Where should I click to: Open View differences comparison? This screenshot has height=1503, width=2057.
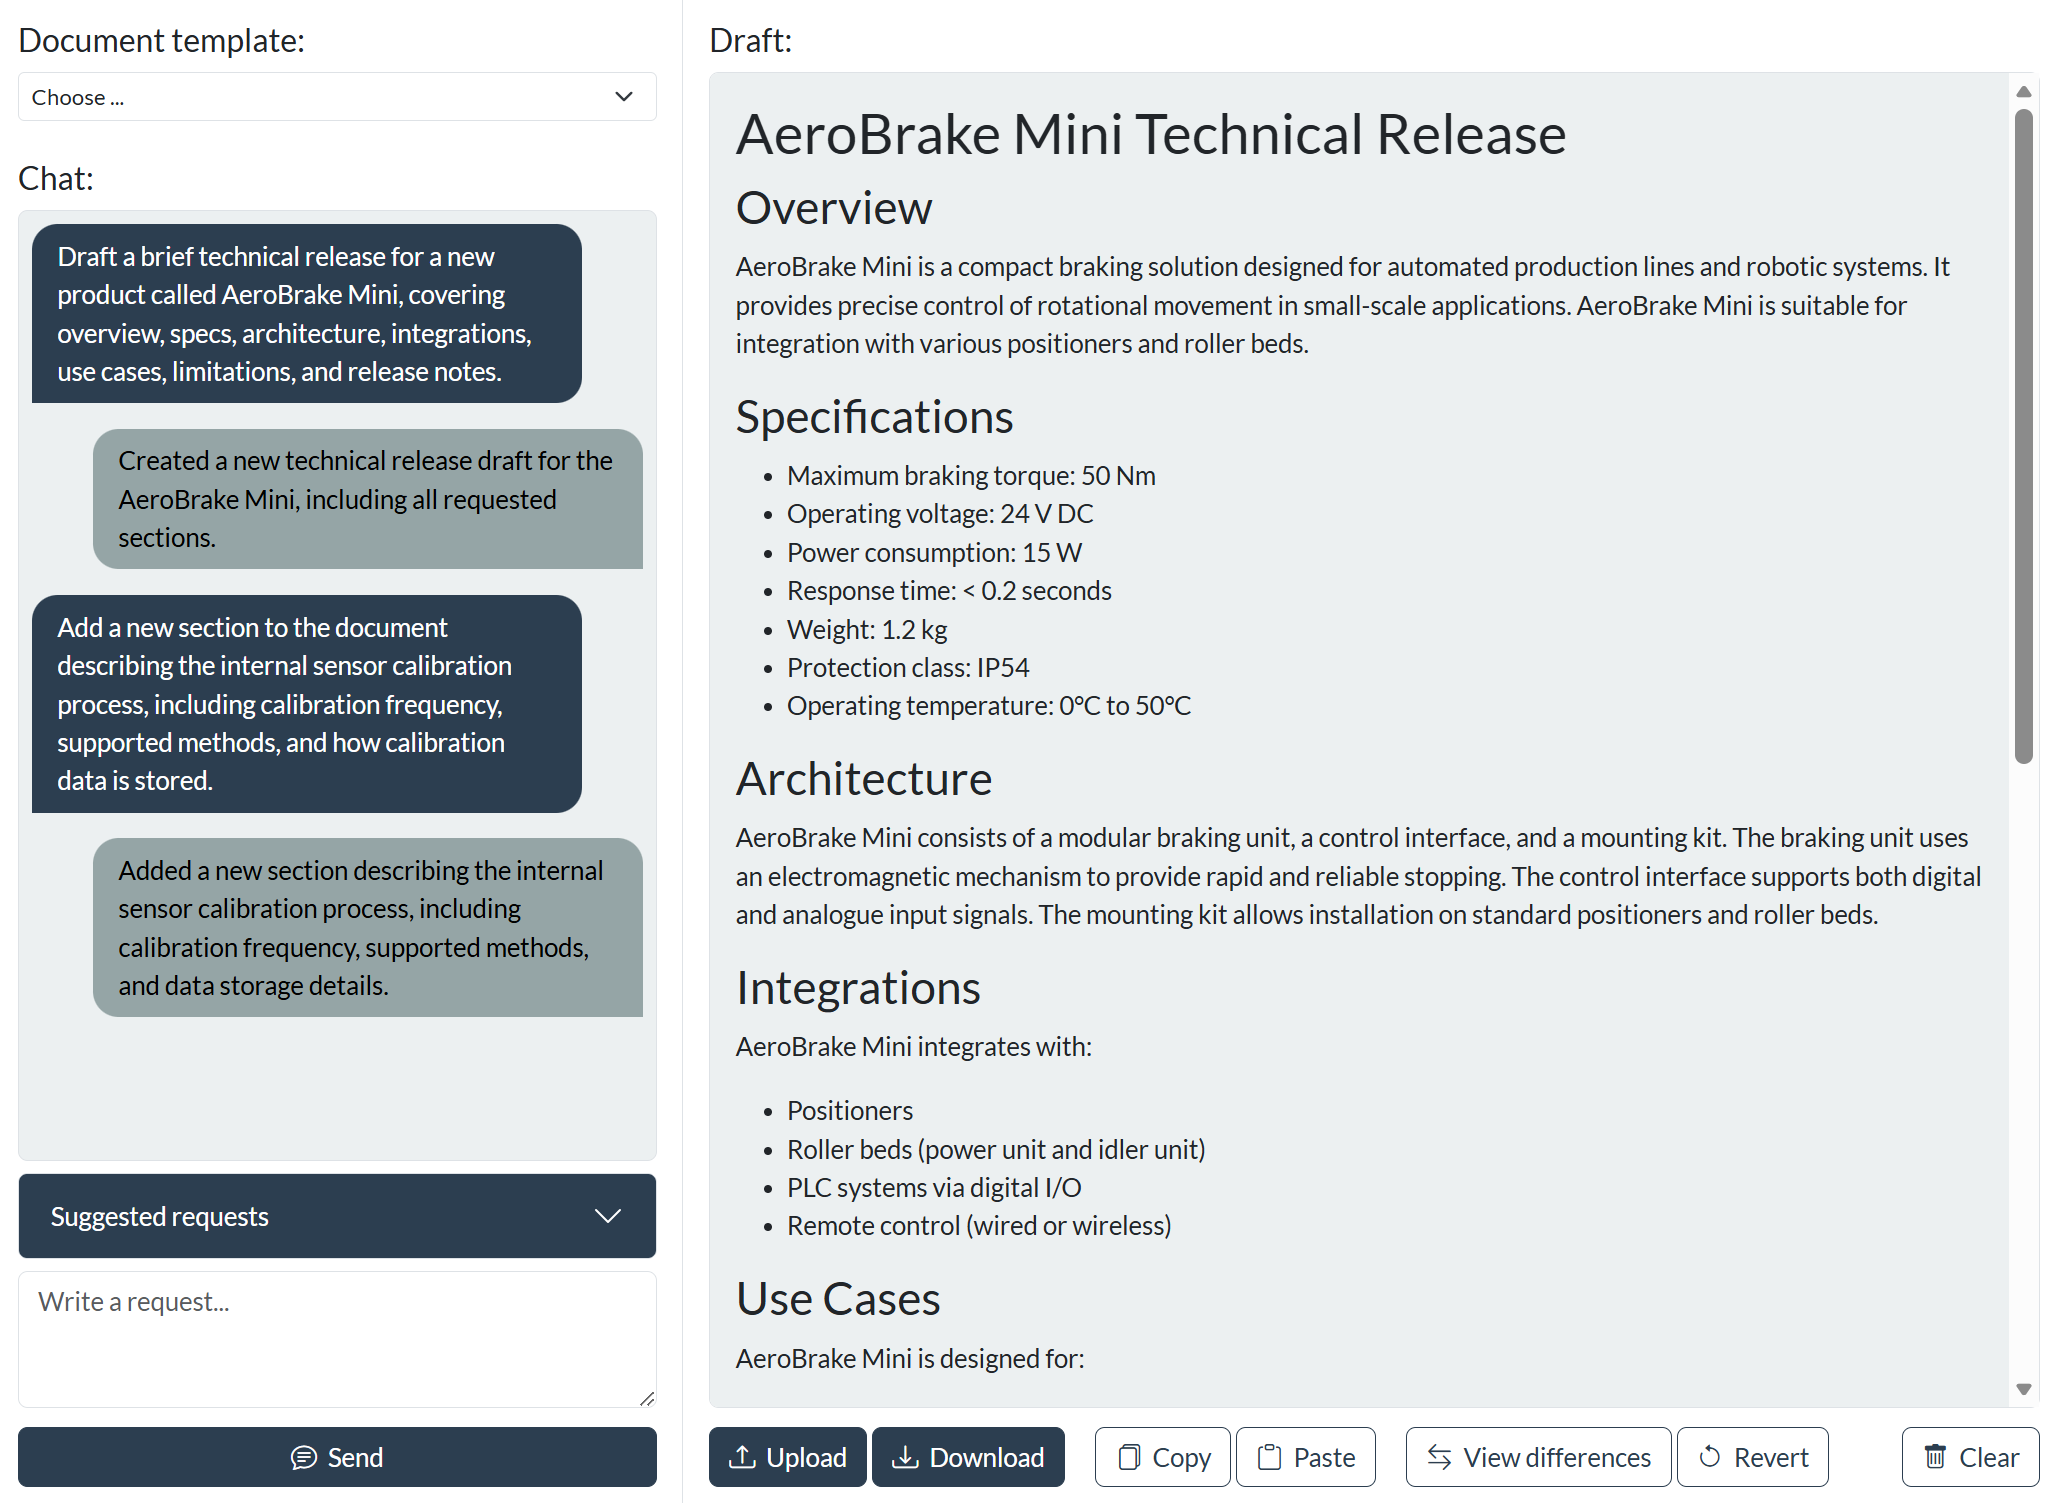tap(1537, 1457)
